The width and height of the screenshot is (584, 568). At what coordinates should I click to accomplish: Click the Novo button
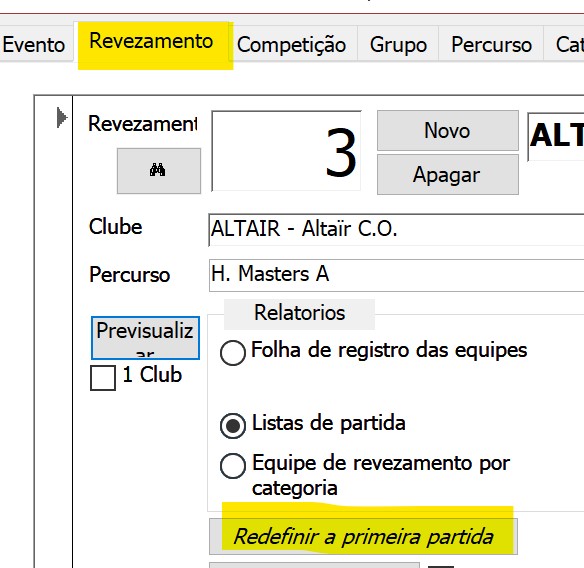448,130
